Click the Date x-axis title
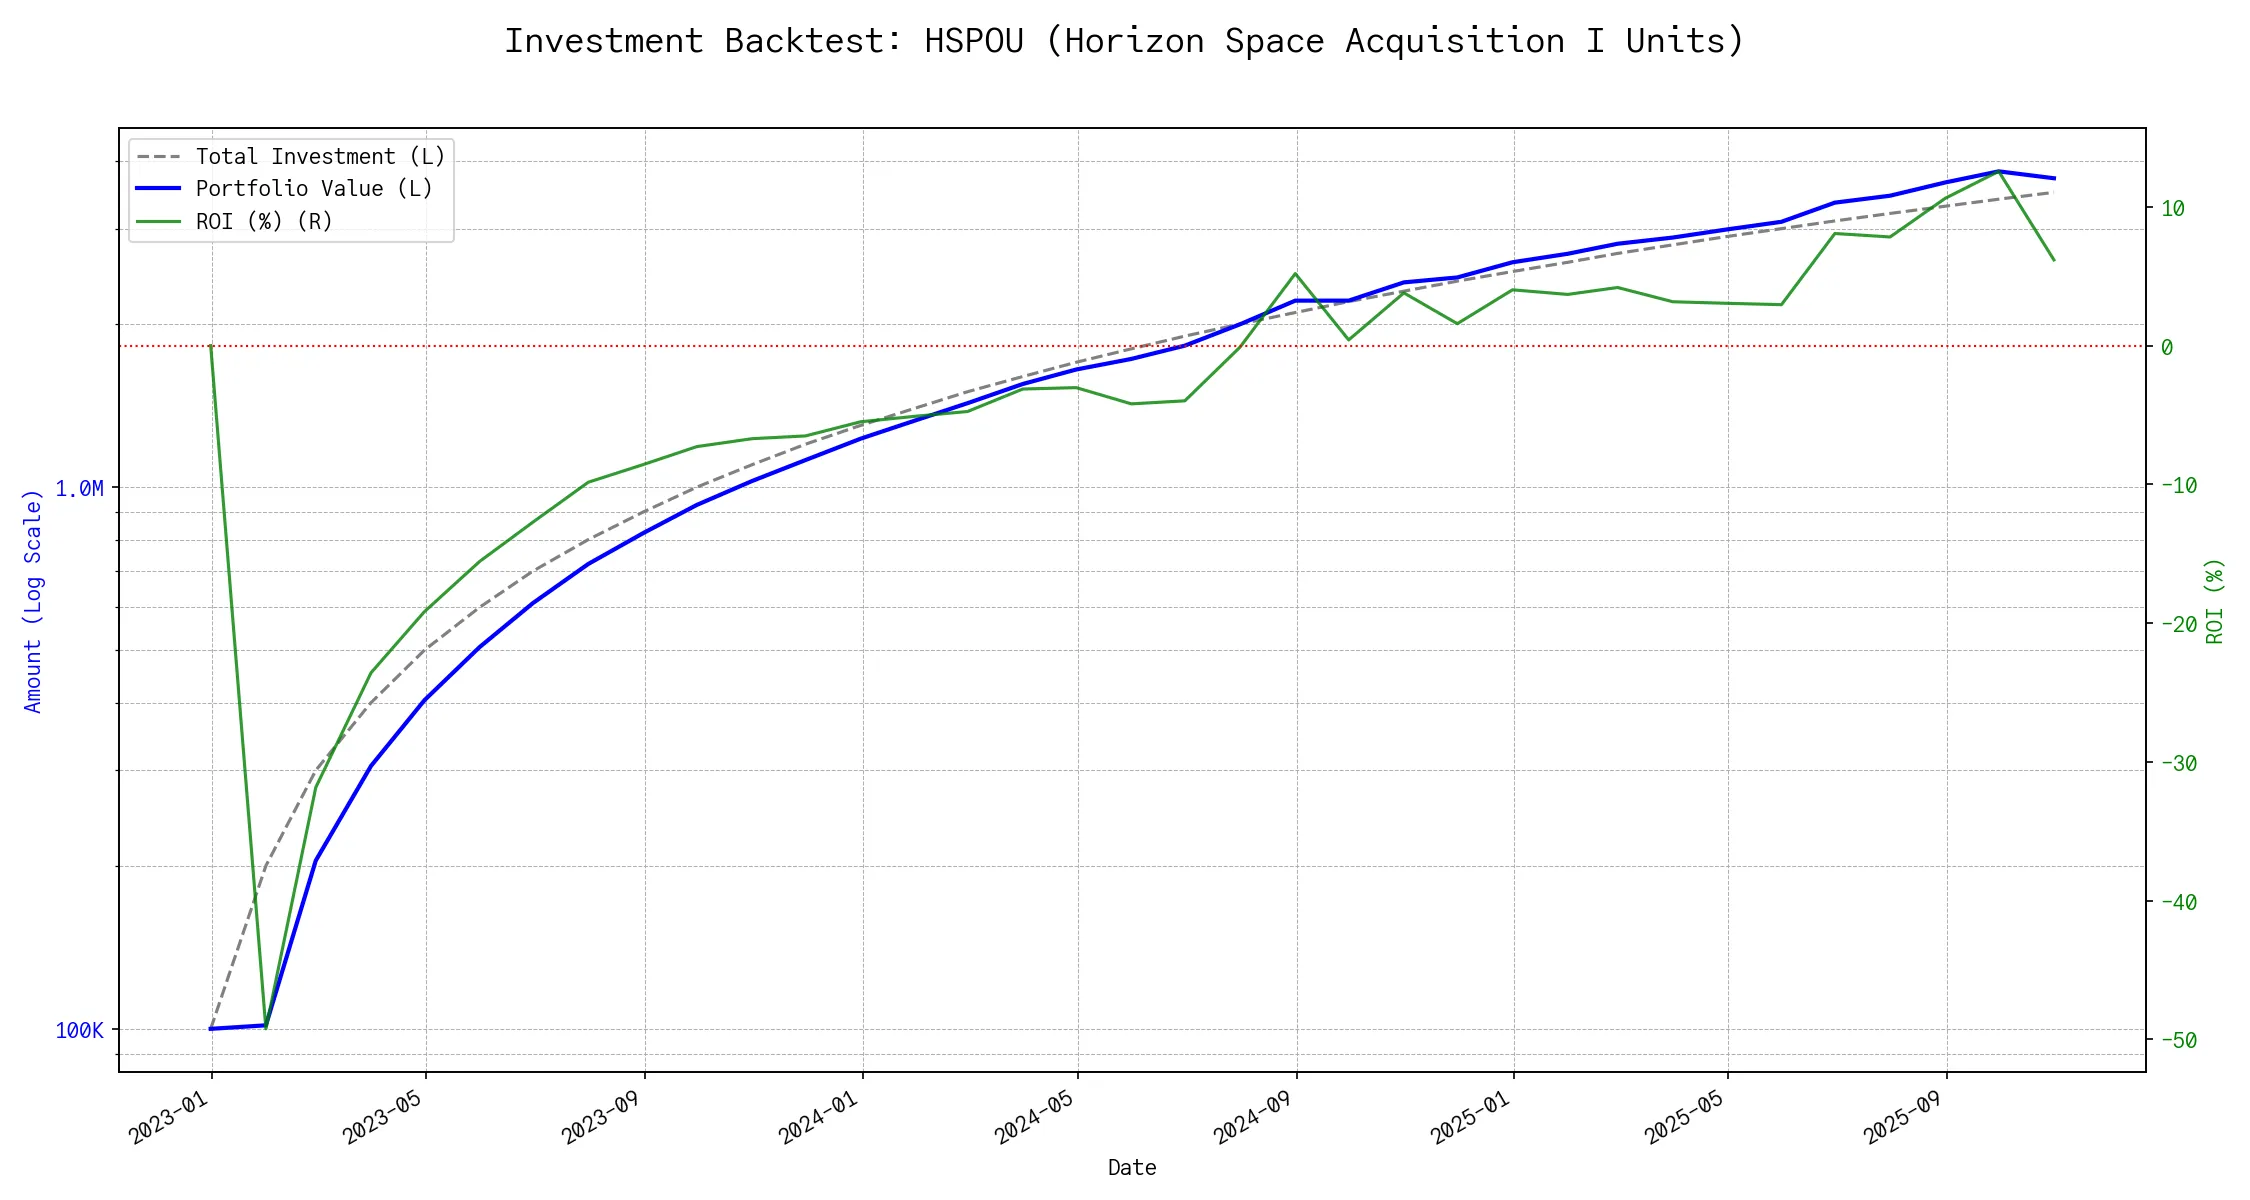 pyautogui.click(x=1132, y=1167)
